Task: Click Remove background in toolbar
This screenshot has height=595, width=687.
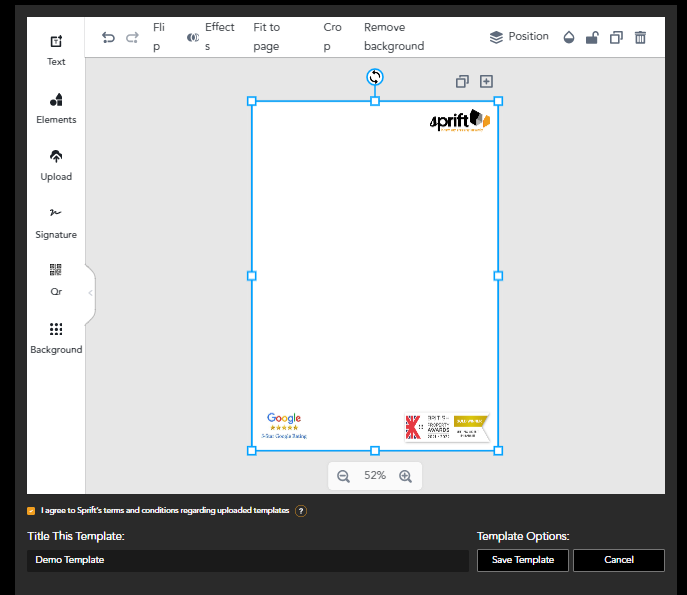Action: (x=394, y=37)
